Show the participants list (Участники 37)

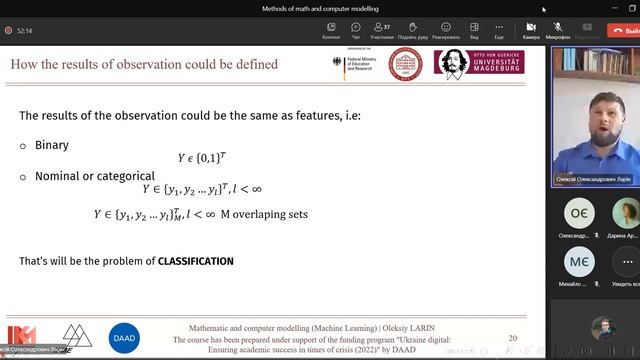[x=382, y=31]
